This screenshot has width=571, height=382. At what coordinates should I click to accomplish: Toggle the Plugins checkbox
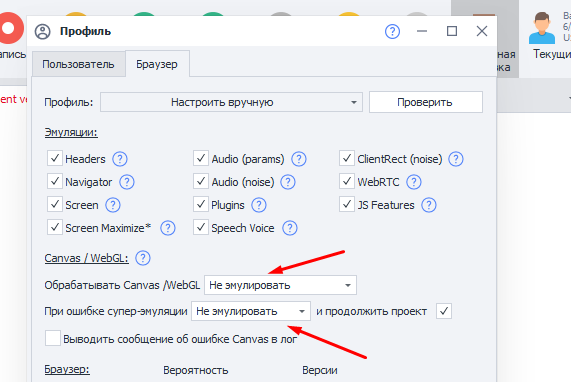click(201, 204)
